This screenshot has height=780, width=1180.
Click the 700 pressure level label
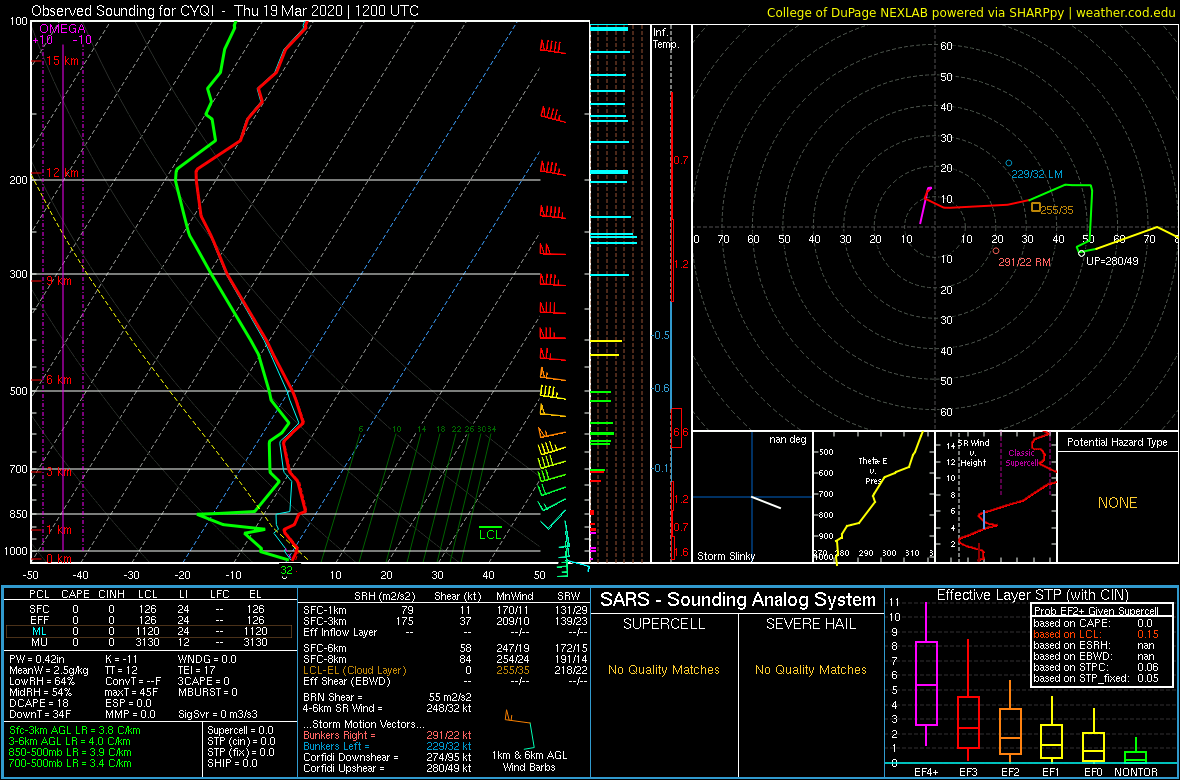click(x=17, y=469)
